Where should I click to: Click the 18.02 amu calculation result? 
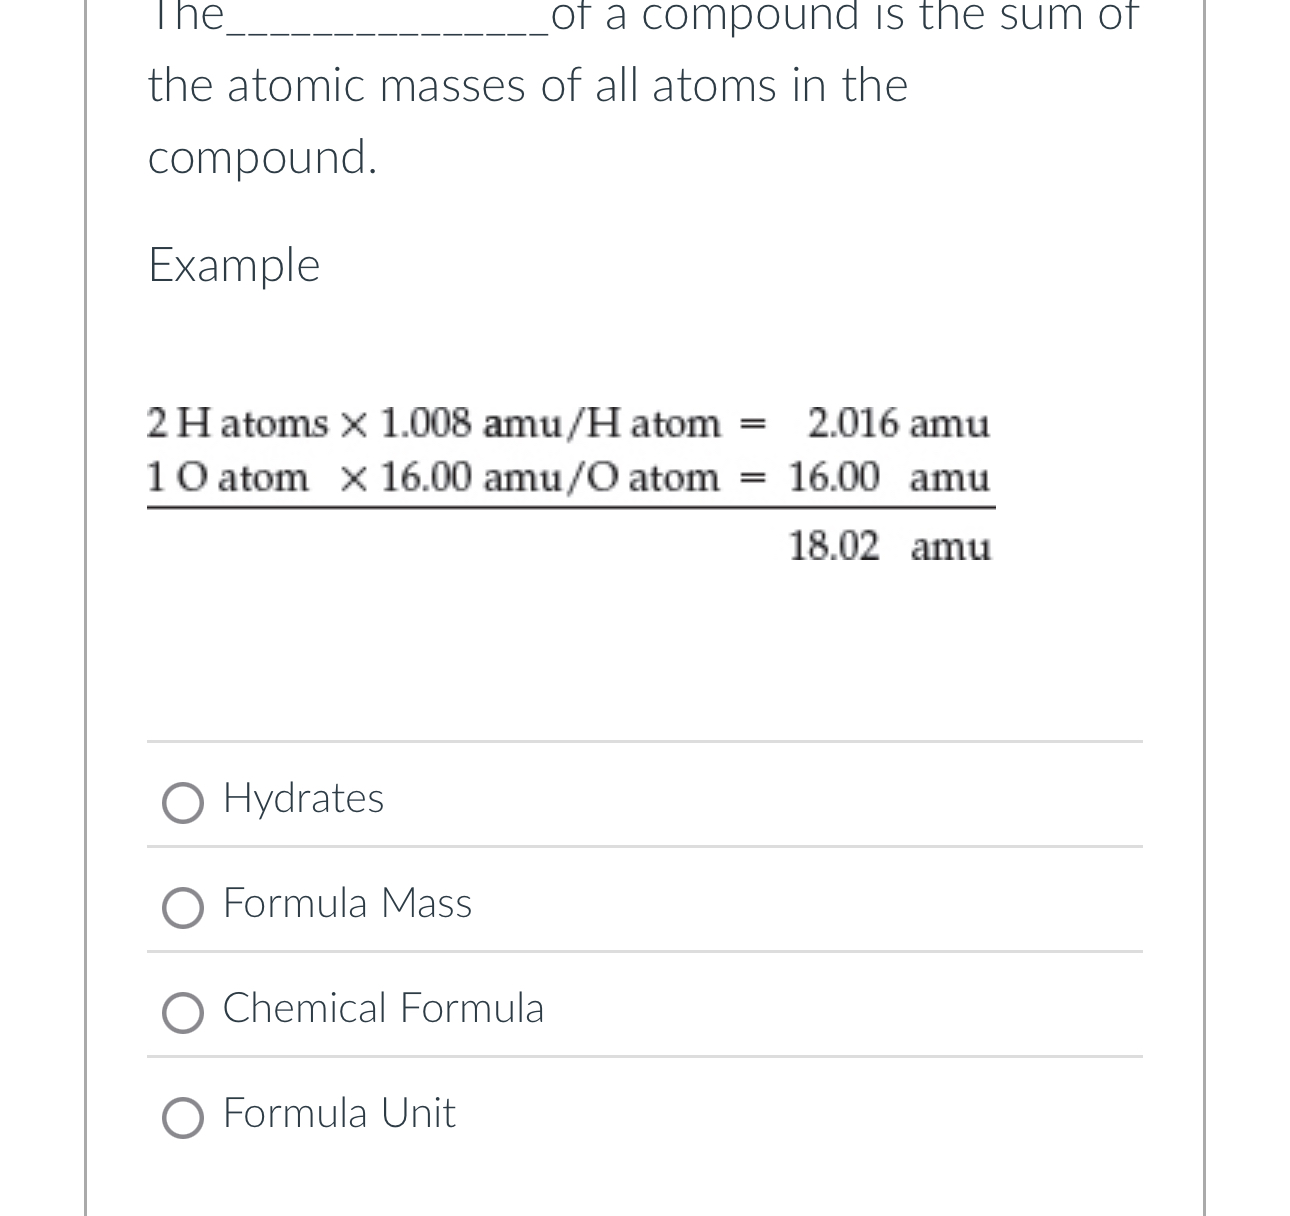(x=890, y=546)
